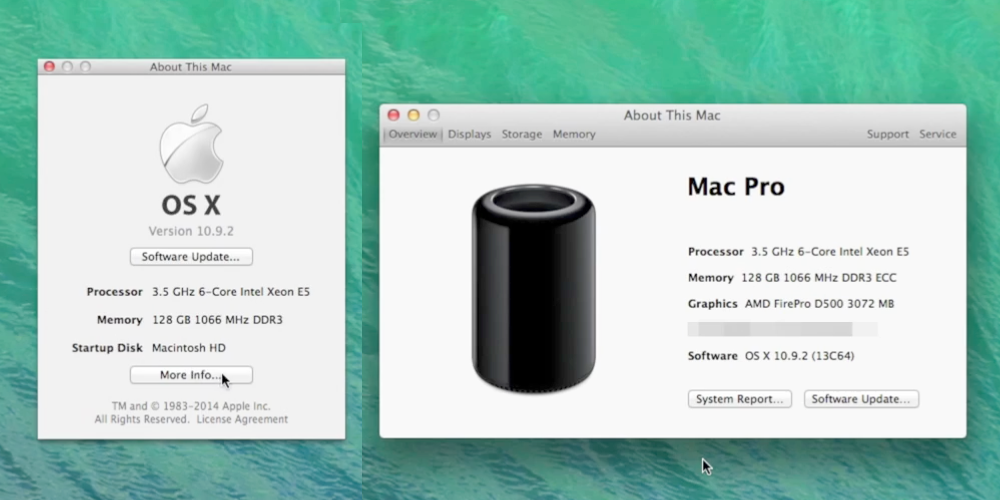Click processor text in small About window
The width and height of the screenshot is (1000, 500).
[x=231, y=291]
